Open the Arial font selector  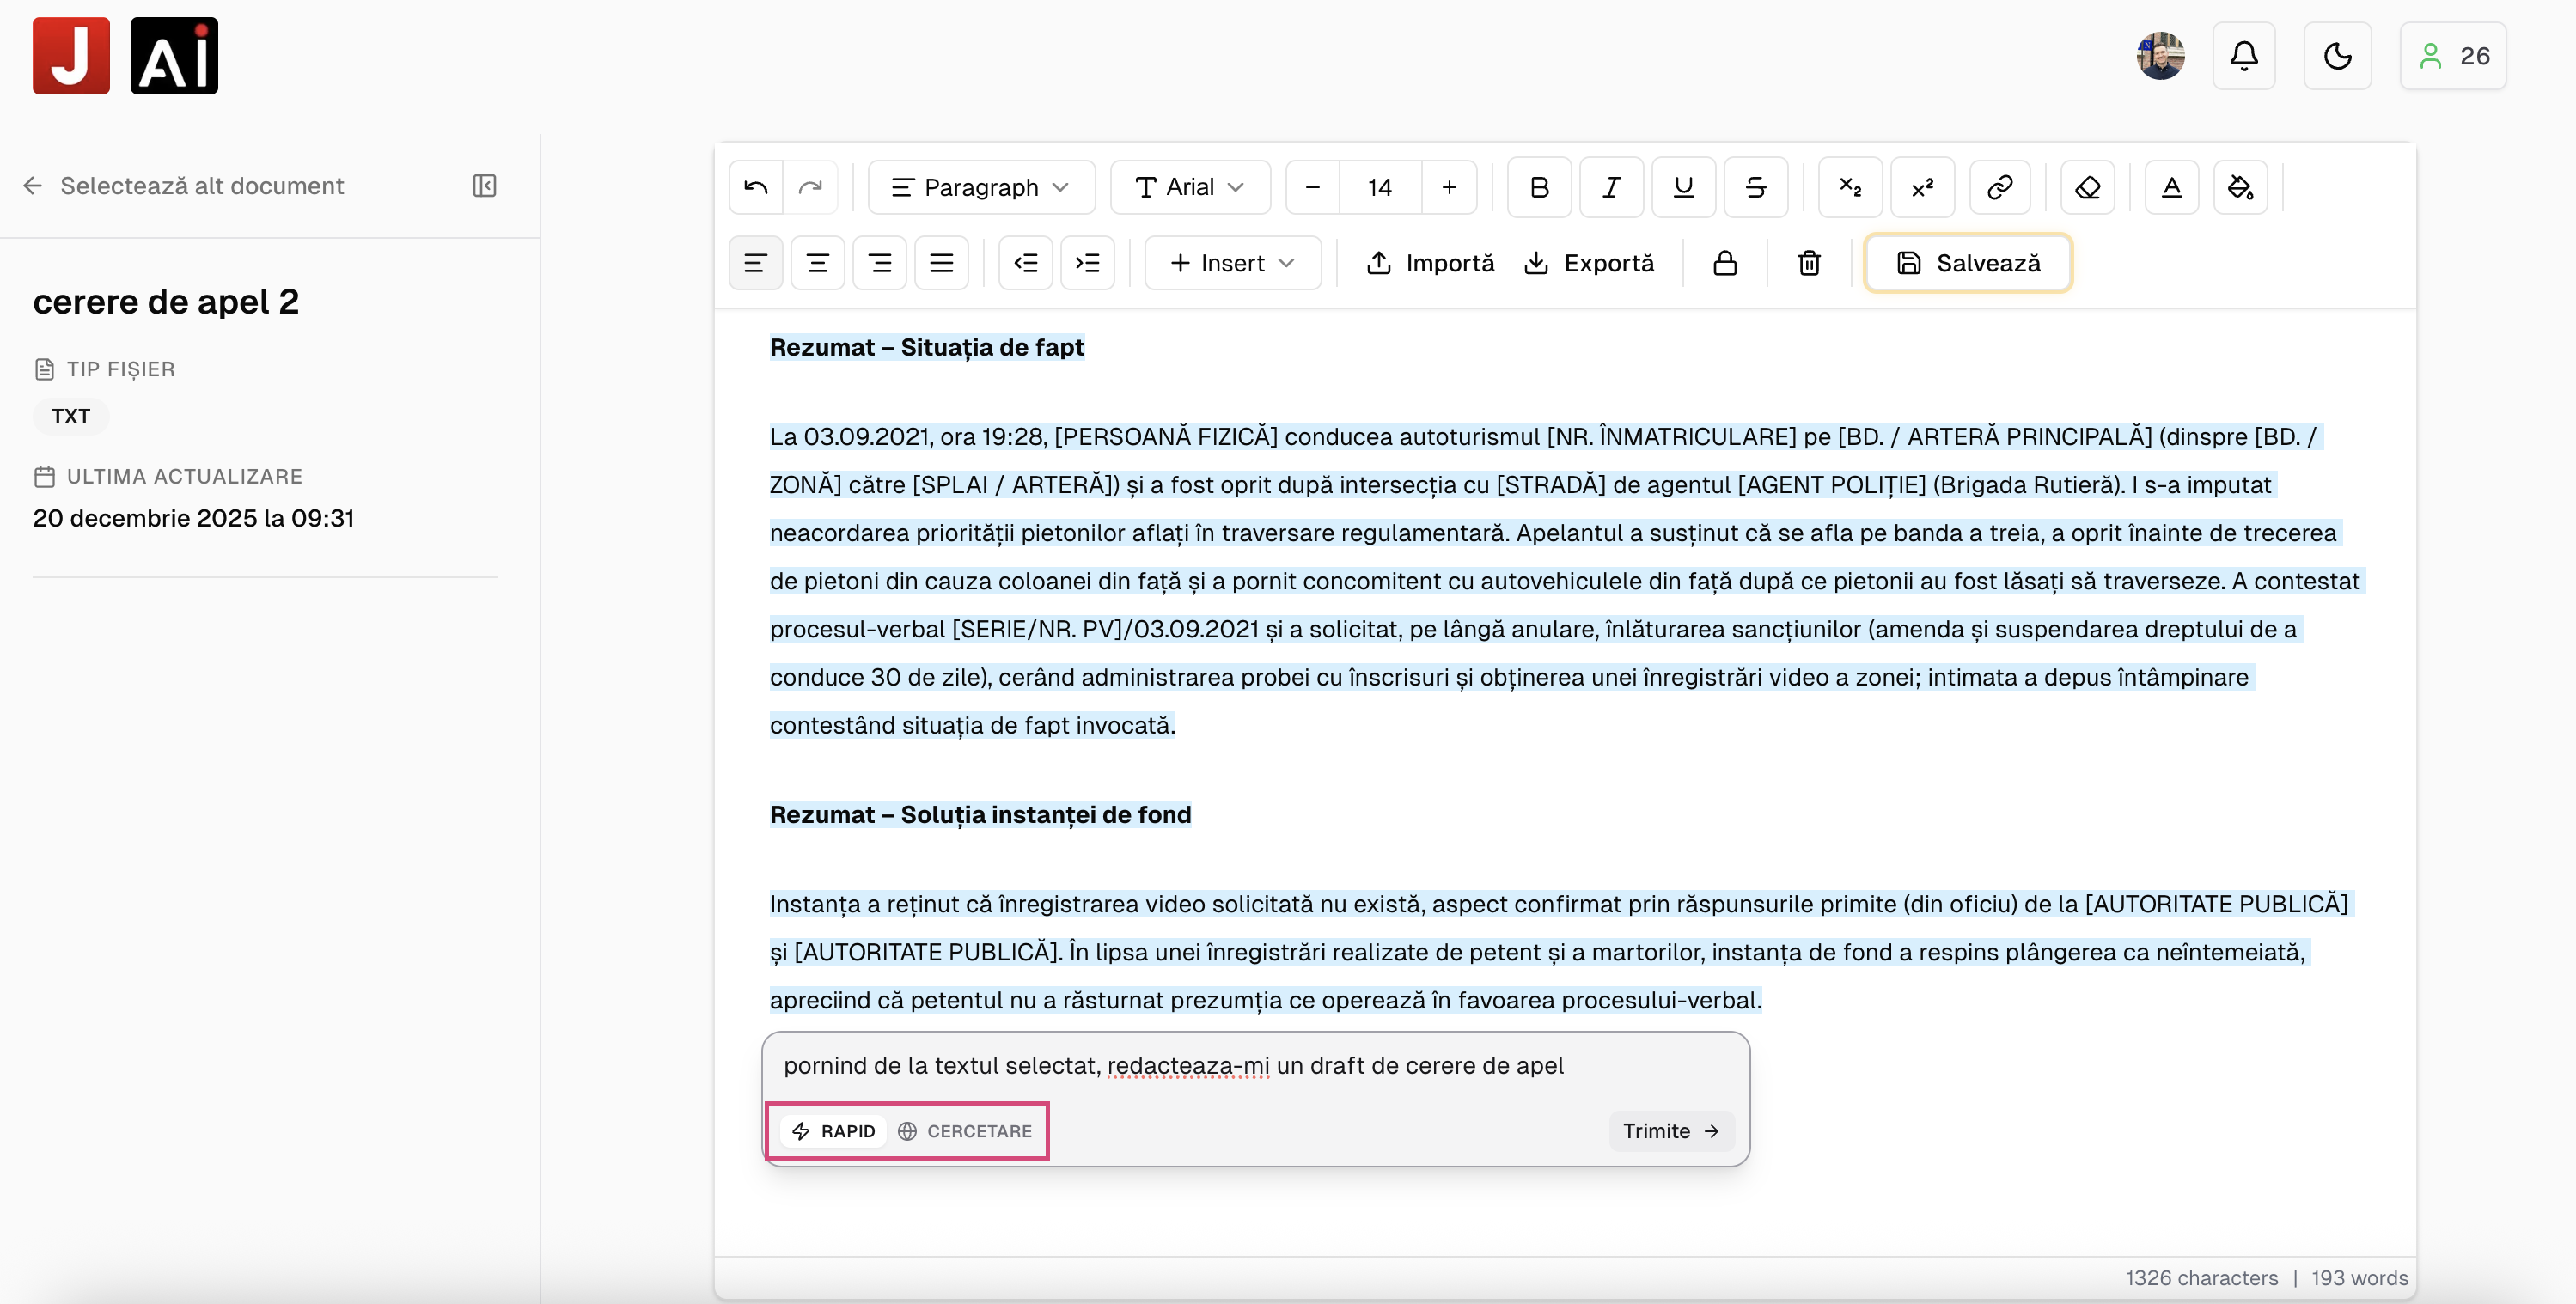coord(1190,187)
